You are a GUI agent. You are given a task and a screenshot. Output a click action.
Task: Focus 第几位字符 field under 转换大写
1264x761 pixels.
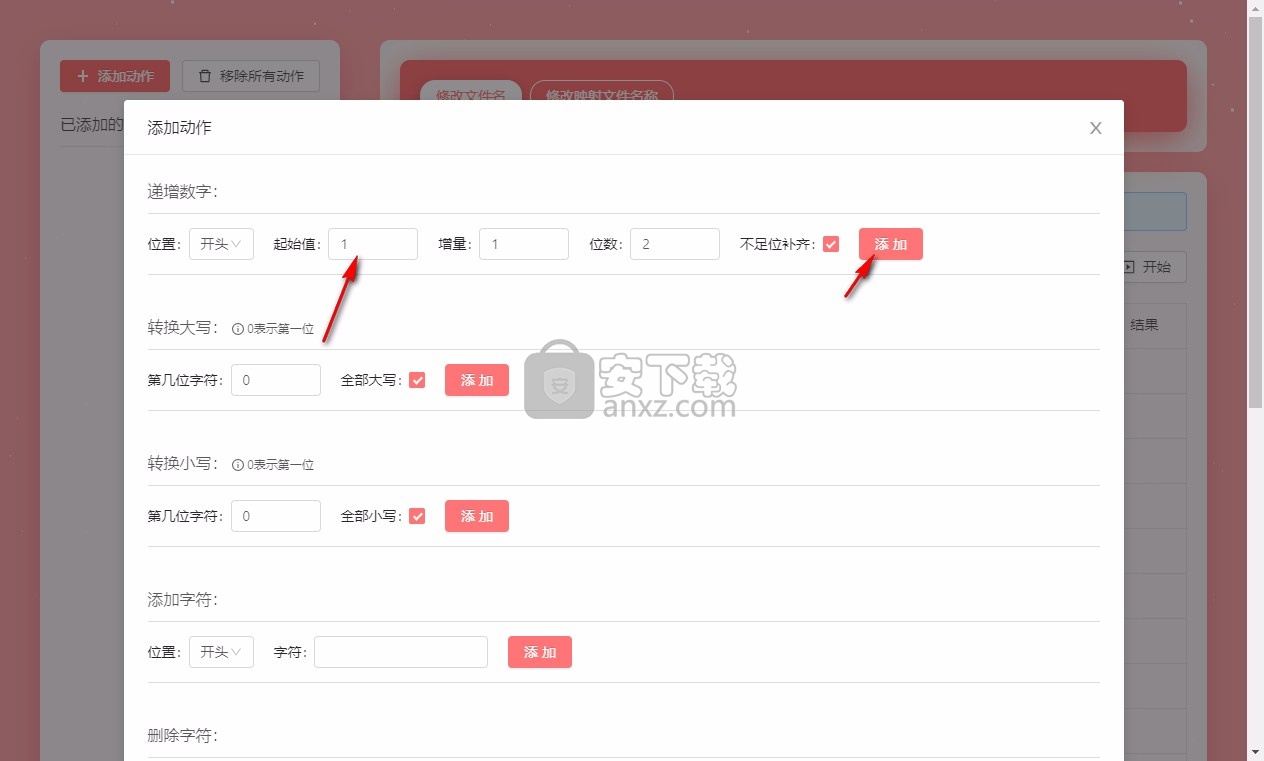click(276, 380)
